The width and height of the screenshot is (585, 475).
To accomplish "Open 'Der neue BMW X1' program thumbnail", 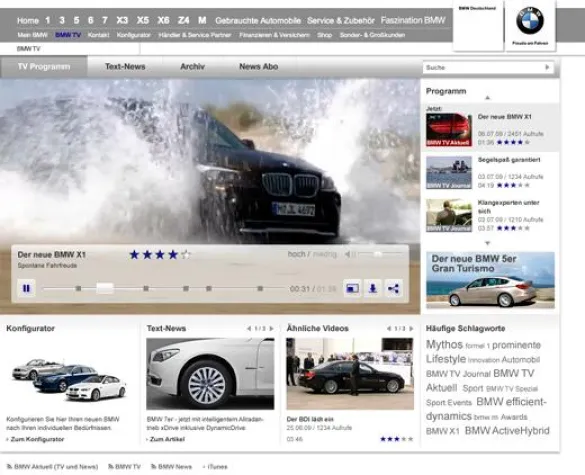I will (x=449, y=129).
